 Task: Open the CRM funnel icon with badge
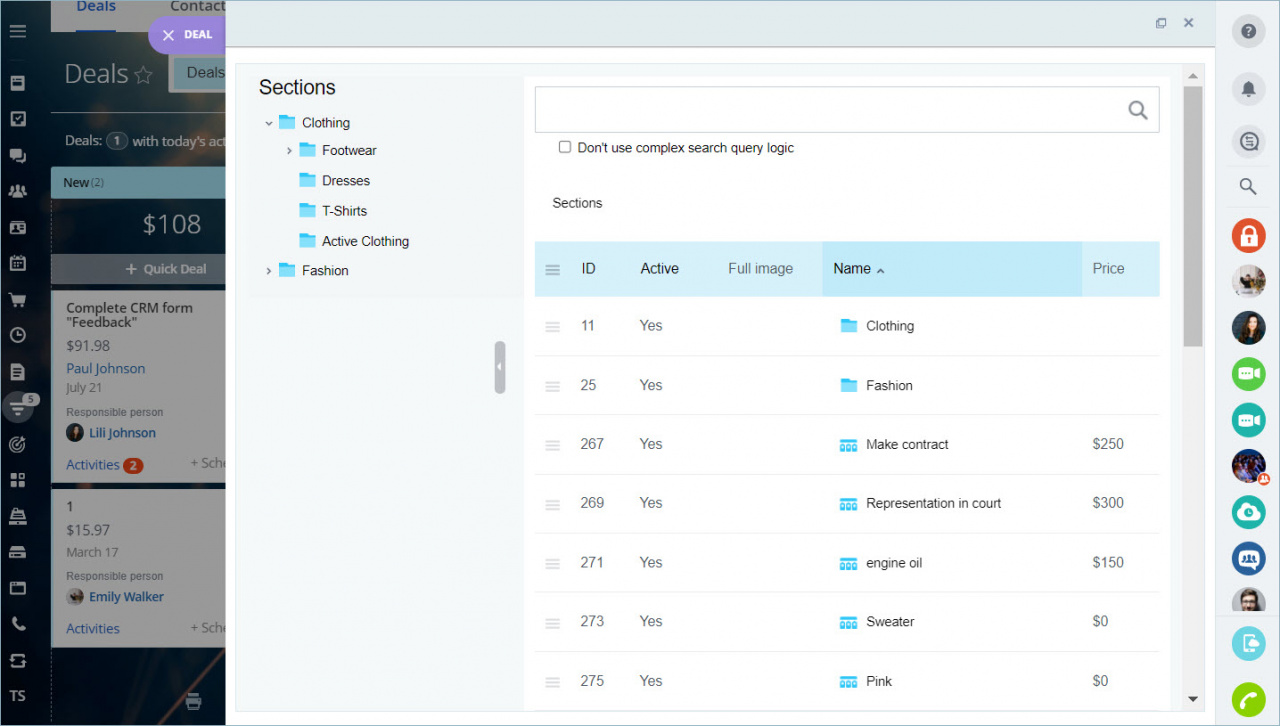17,407
